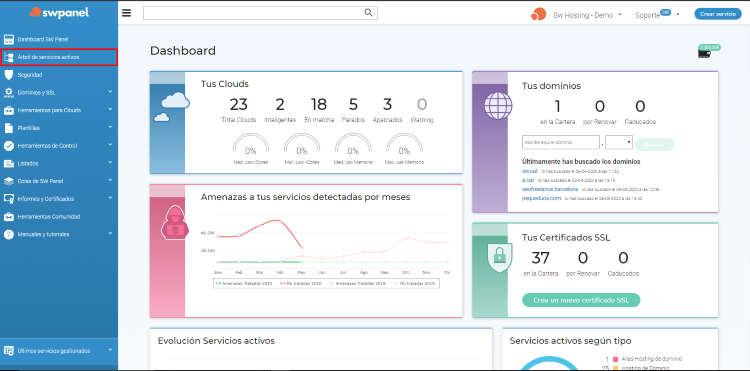Click the Árbol de servicios activos tree icon

point(9,57)
